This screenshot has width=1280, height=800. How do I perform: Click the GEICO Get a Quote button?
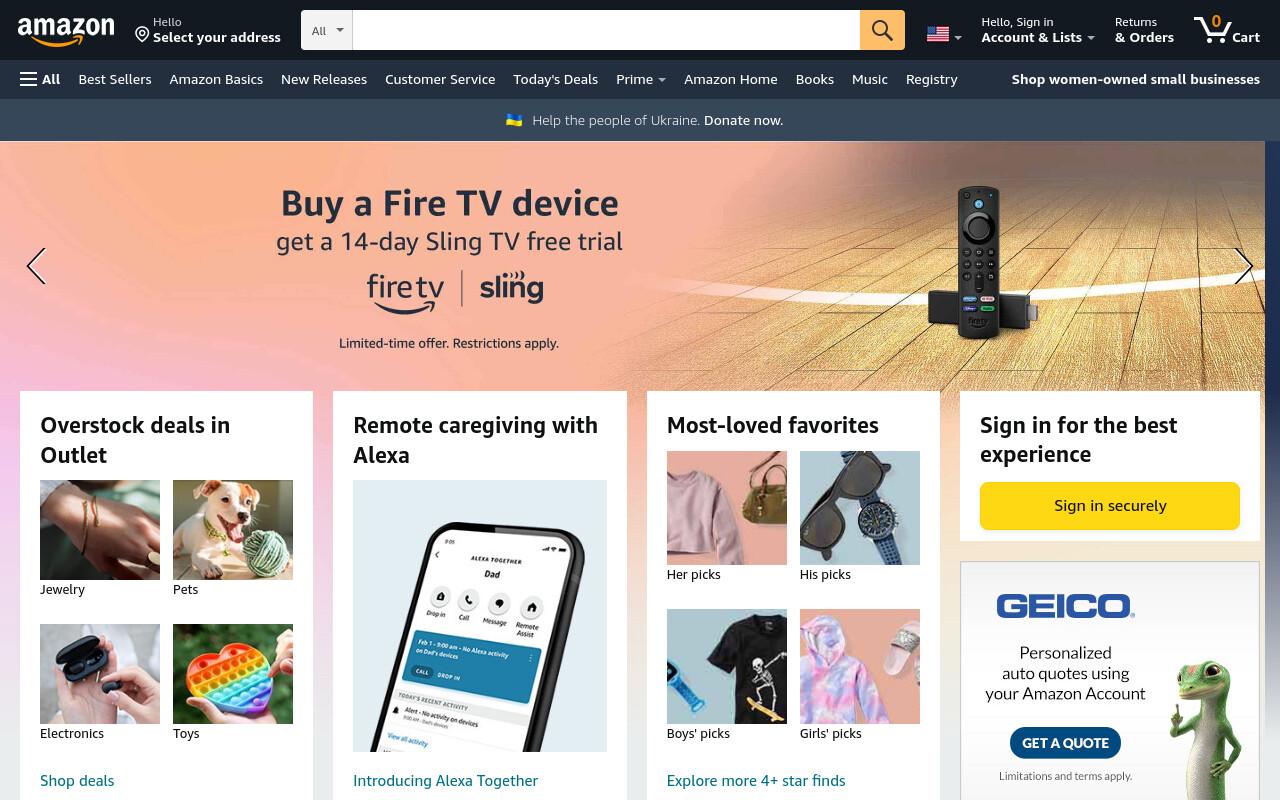pos(1065,743)
